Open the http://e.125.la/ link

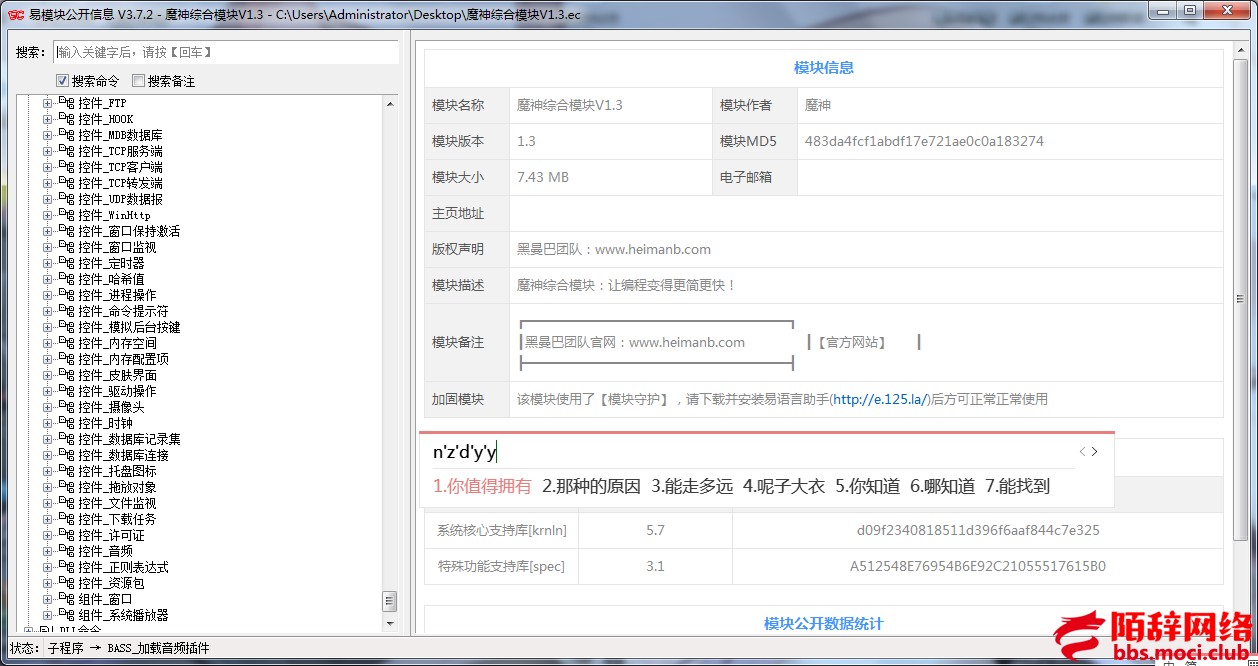click(880, 399)
